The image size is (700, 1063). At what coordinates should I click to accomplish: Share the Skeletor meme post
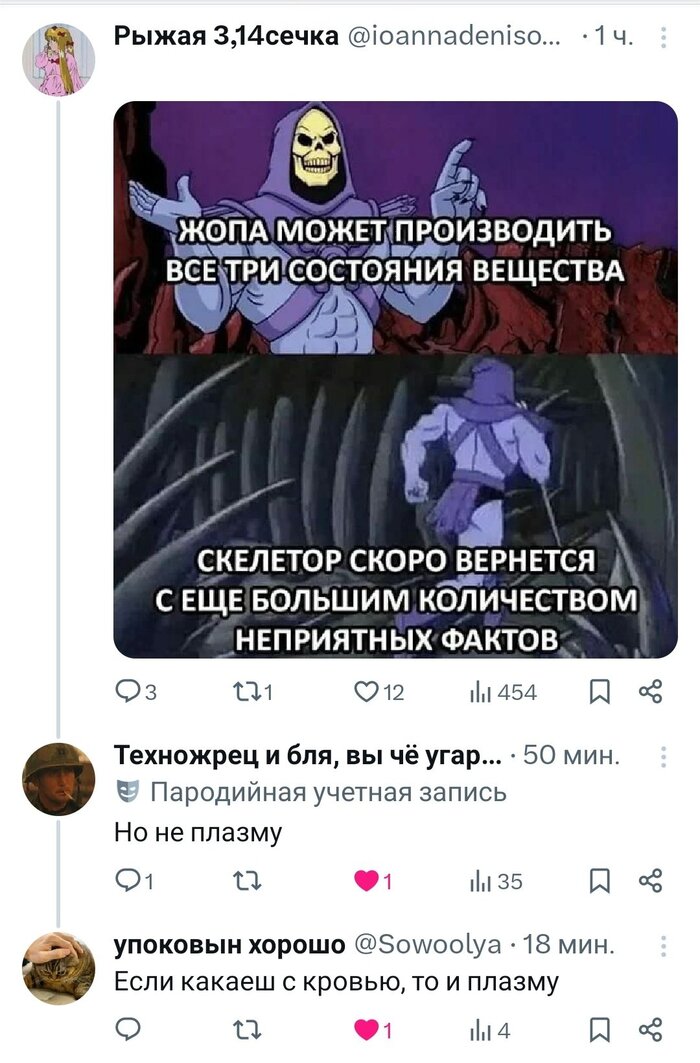(651, 692)
